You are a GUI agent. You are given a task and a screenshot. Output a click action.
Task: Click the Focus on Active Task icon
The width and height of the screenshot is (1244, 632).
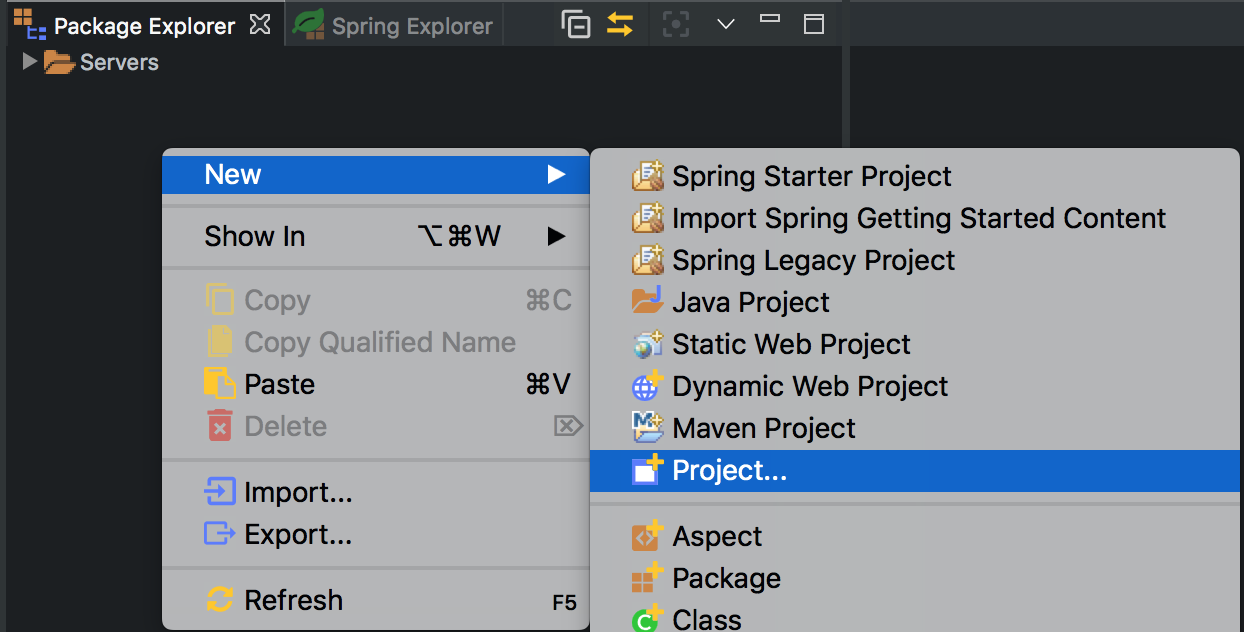[676, 25]
